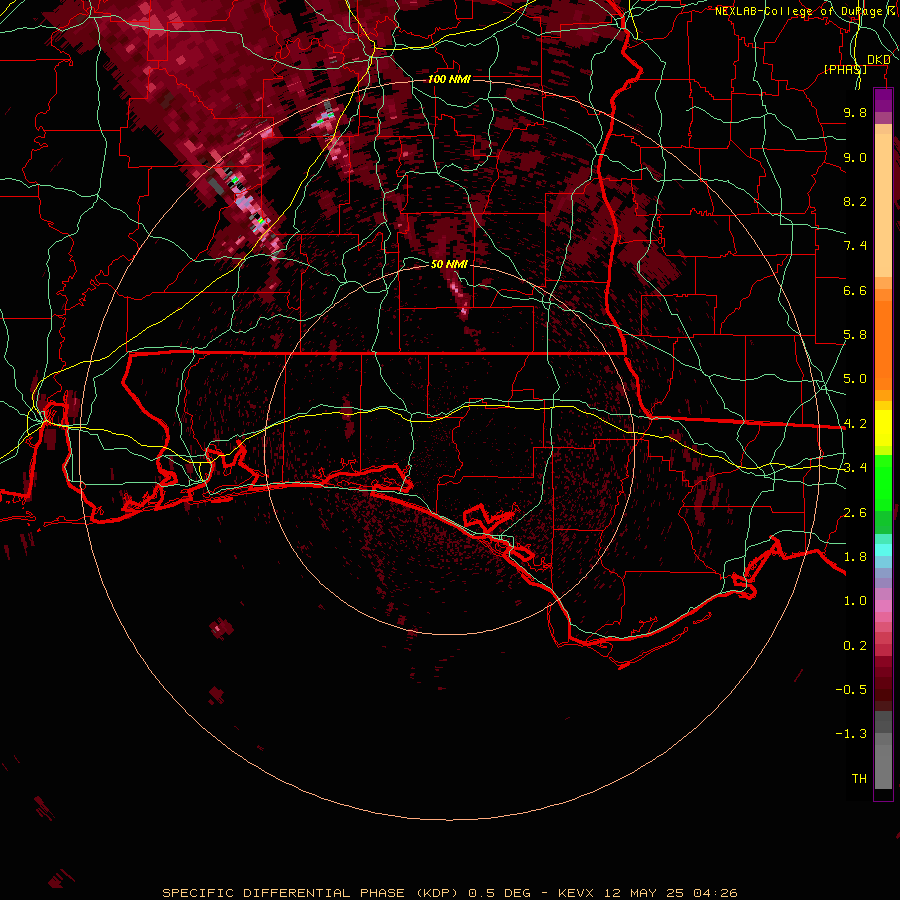
Task: Click the 8.2 legend value
Action: 855,201
